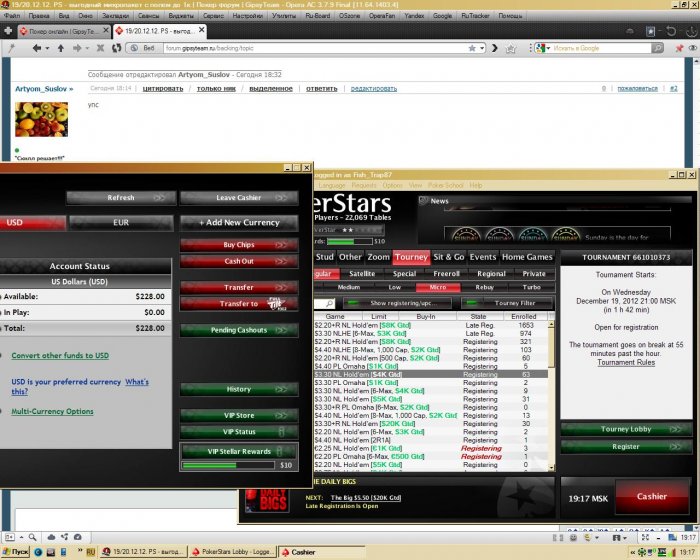Screen dimensions: 700x560
Task: Click VIP rewards progress bar in lobby
Action: pyautogui.click(x=350, y=242)
